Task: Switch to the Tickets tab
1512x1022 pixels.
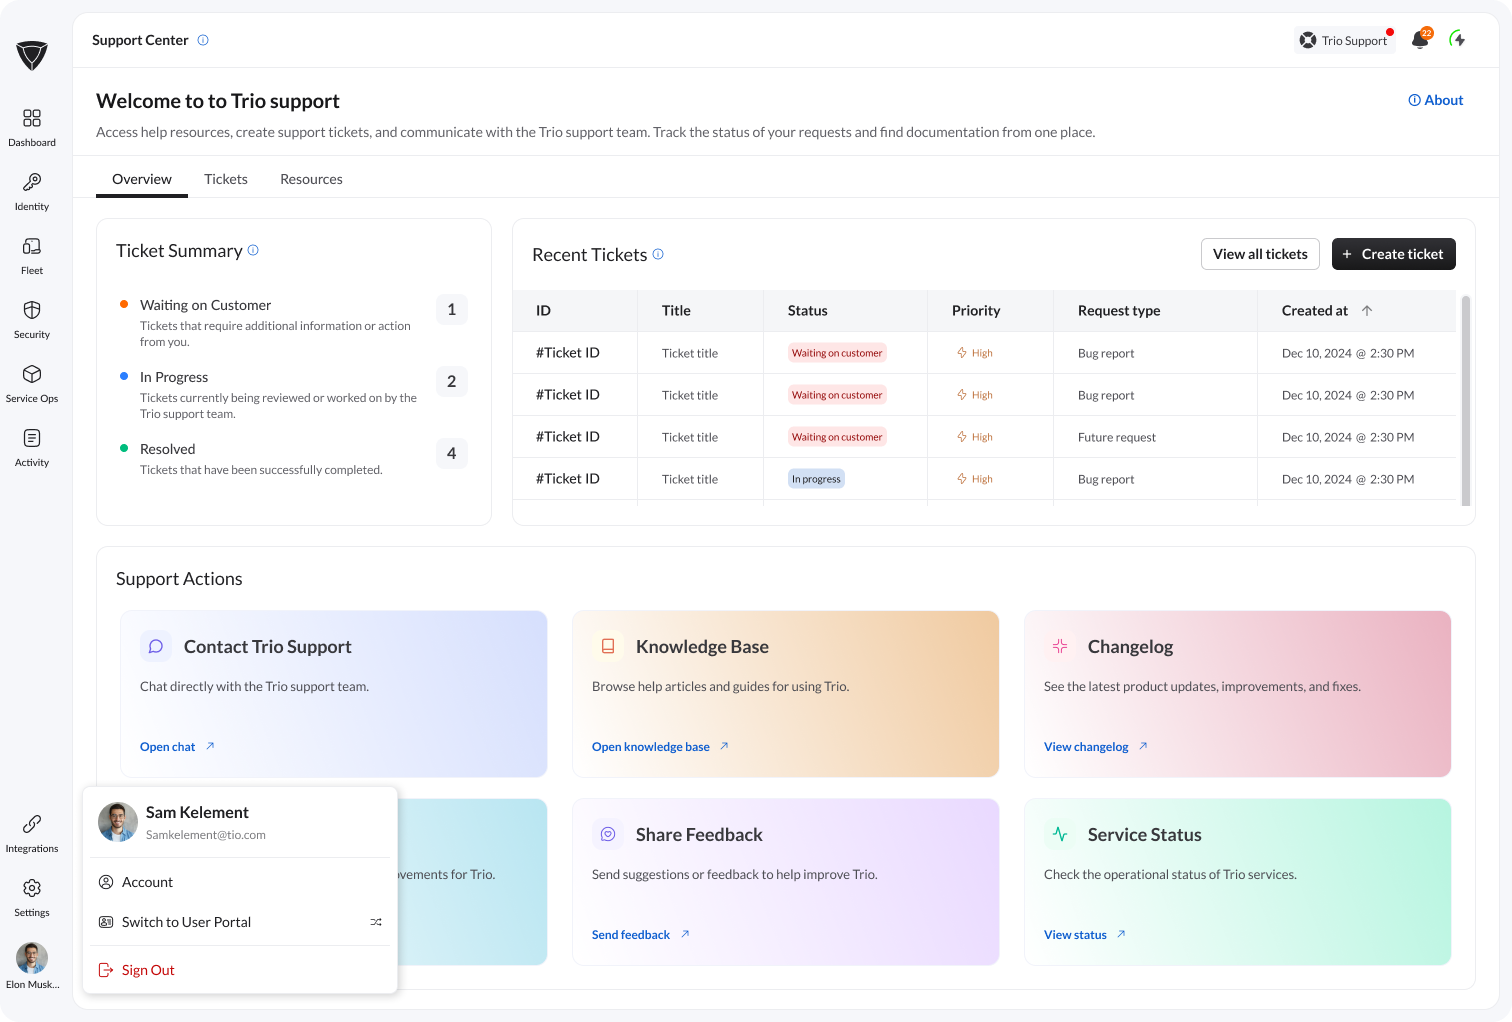Action: point(226,179)
